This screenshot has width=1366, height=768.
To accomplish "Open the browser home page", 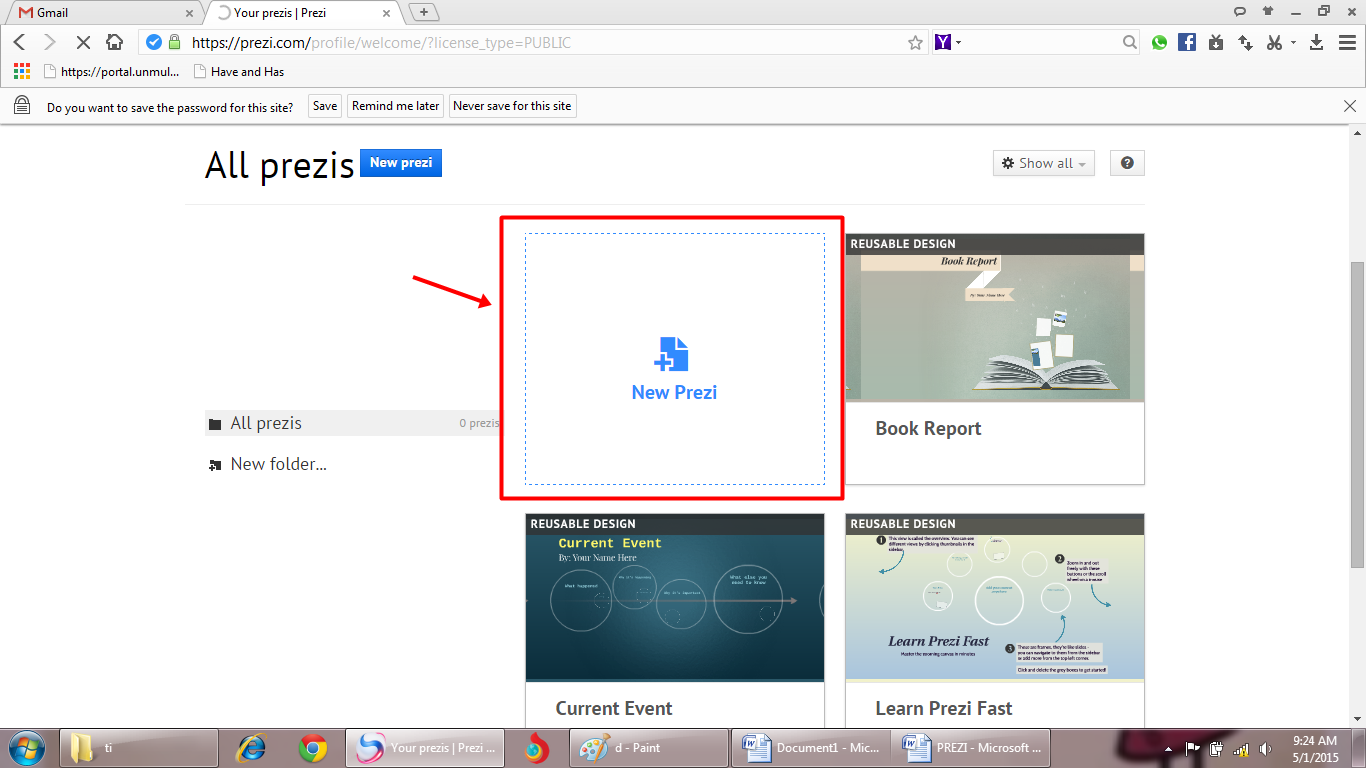I will pyautogui.click(x=115, y=42).
